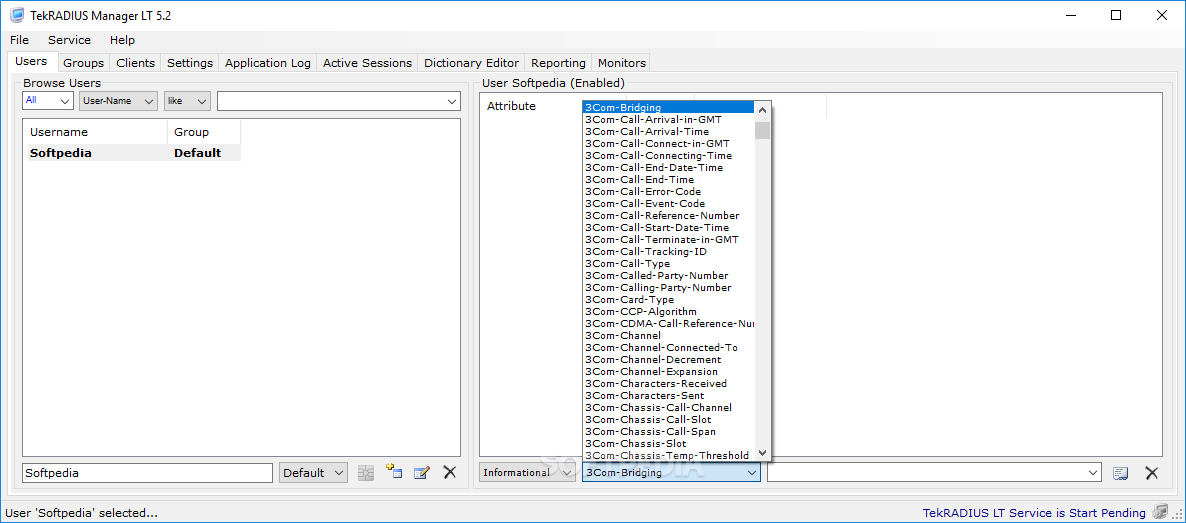Select 3Com-Chassis-Temp-Threshold attribute
Viewport: 1186px width, 523px height.
[x=669, y=456]
